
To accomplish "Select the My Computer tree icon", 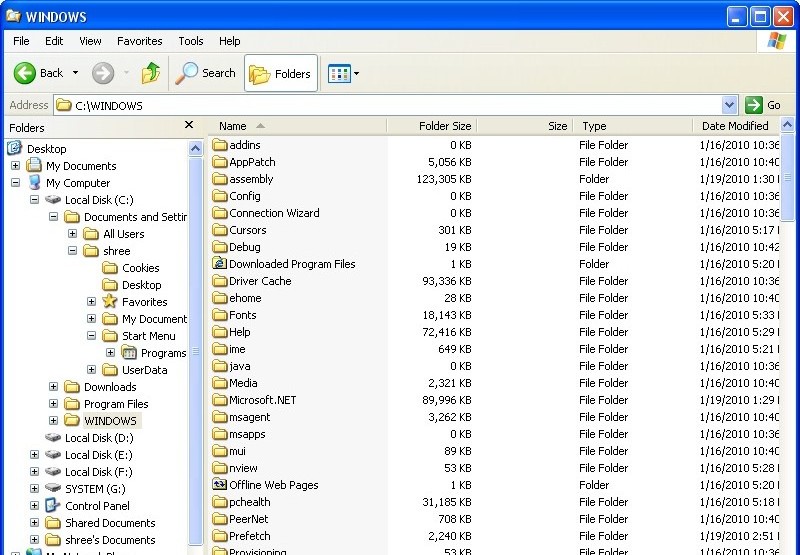I will [x=34, y=182].
